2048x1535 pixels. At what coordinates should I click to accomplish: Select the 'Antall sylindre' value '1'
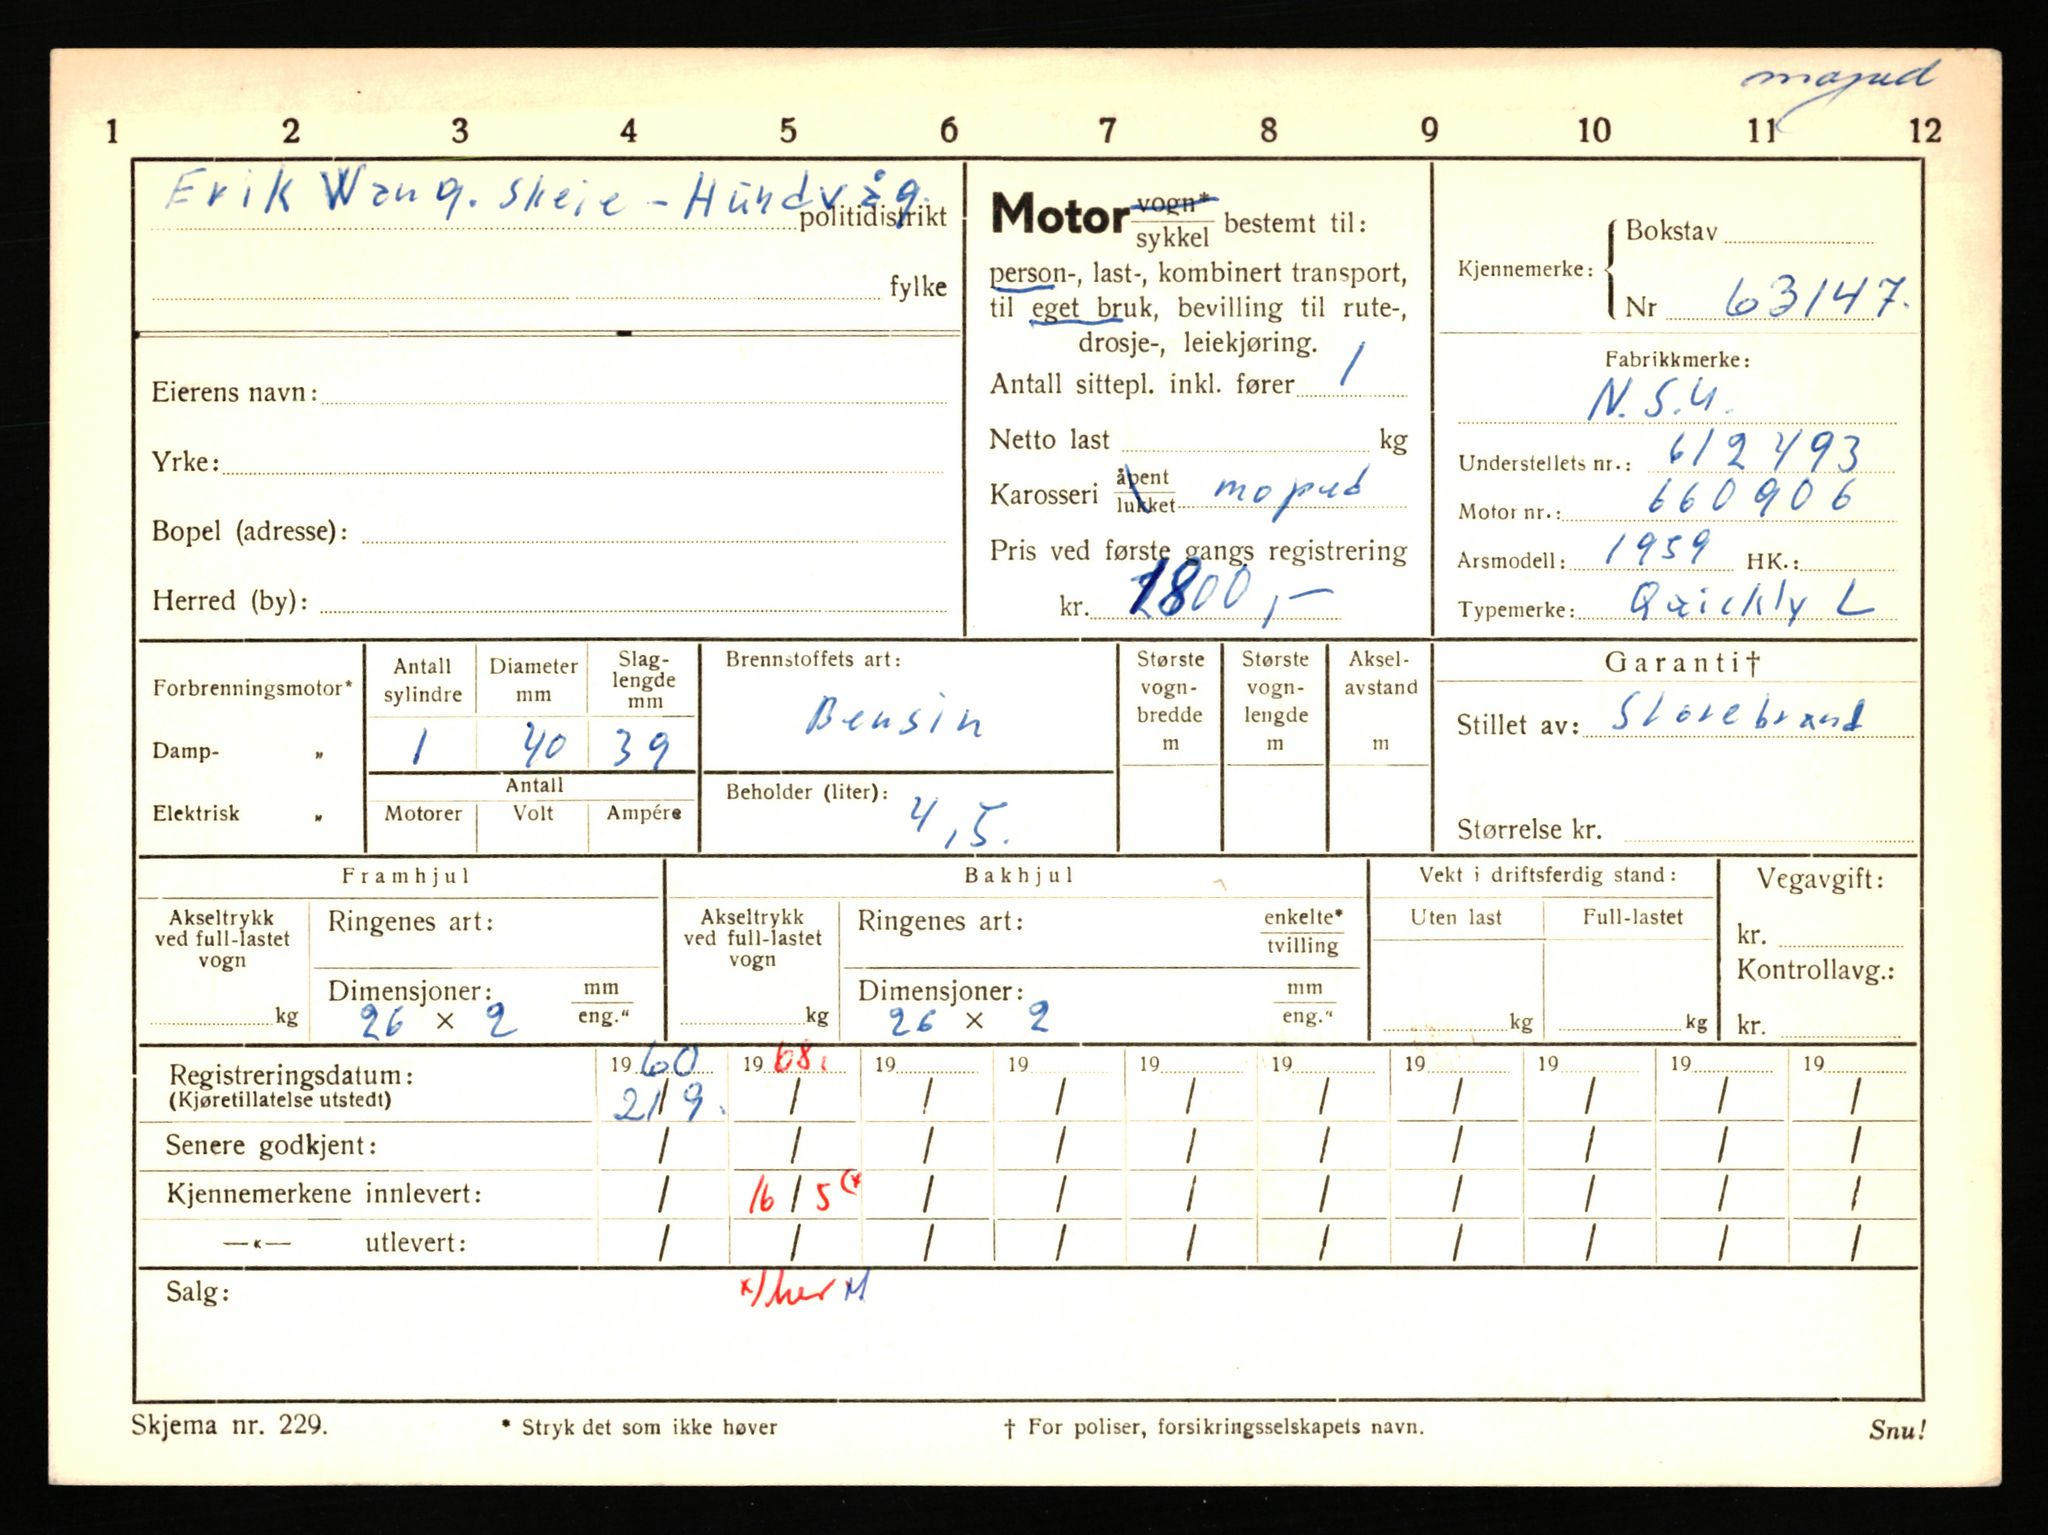pyautogui.click(x=420, y=747)
